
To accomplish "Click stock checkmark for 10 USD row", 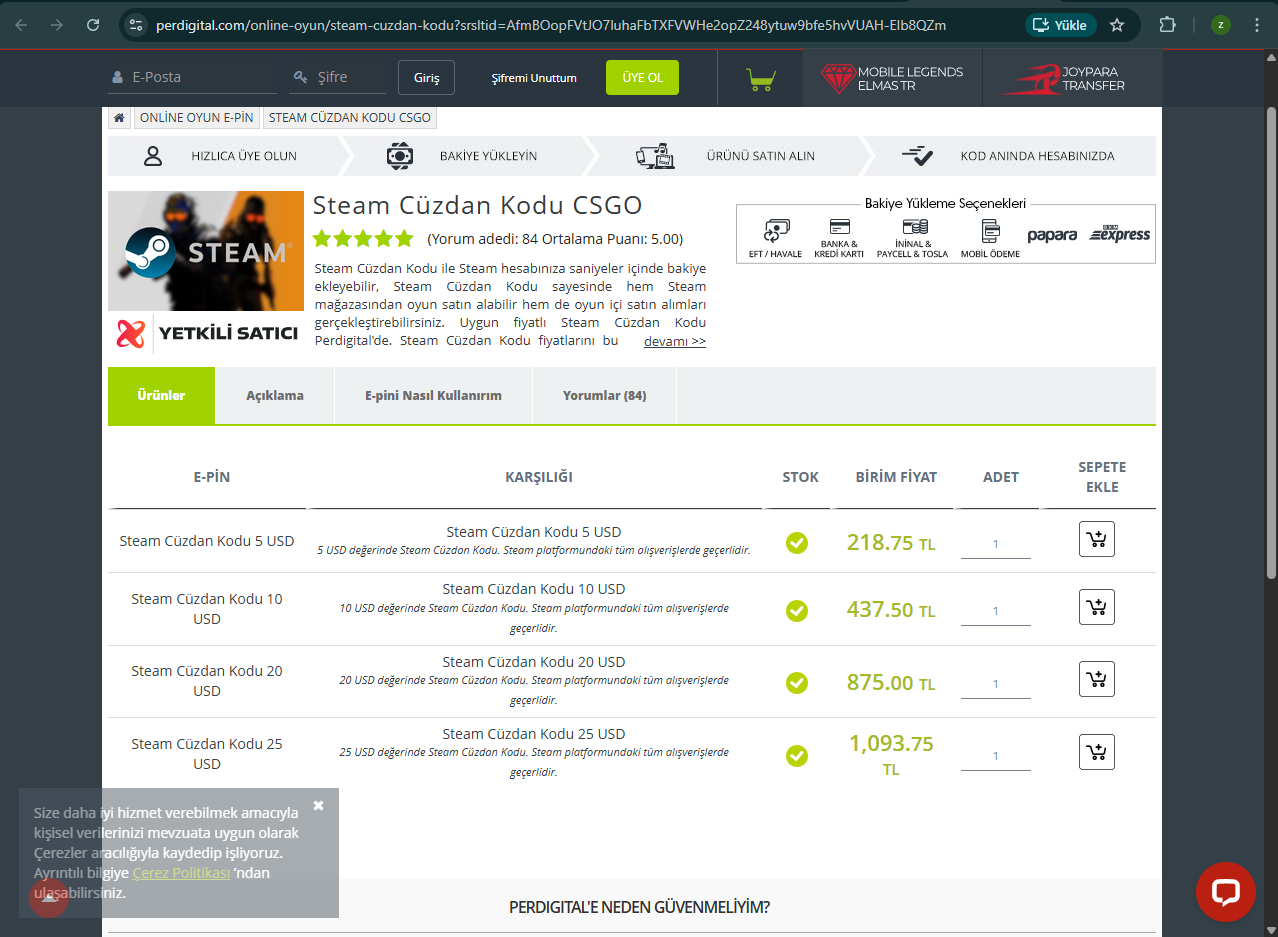I will (x=797, y=610).
